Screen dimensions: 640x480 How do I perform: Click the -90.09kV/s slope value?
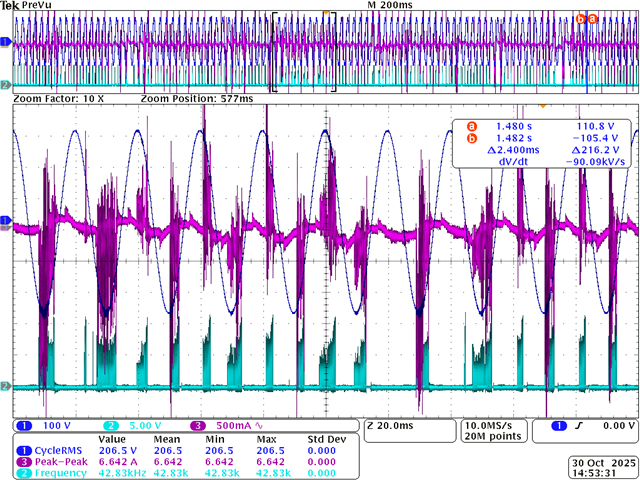(596, 162)
